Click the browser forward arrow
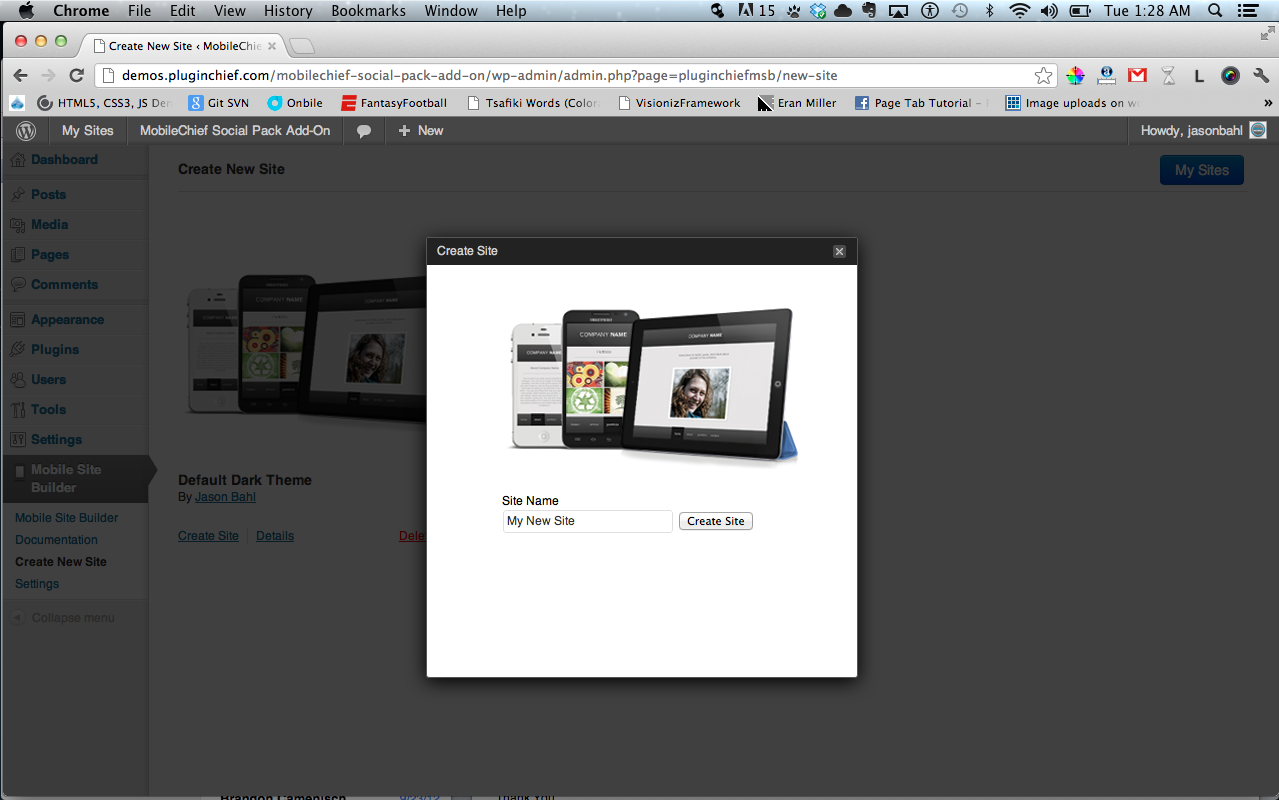 click(x=48, y=75)
